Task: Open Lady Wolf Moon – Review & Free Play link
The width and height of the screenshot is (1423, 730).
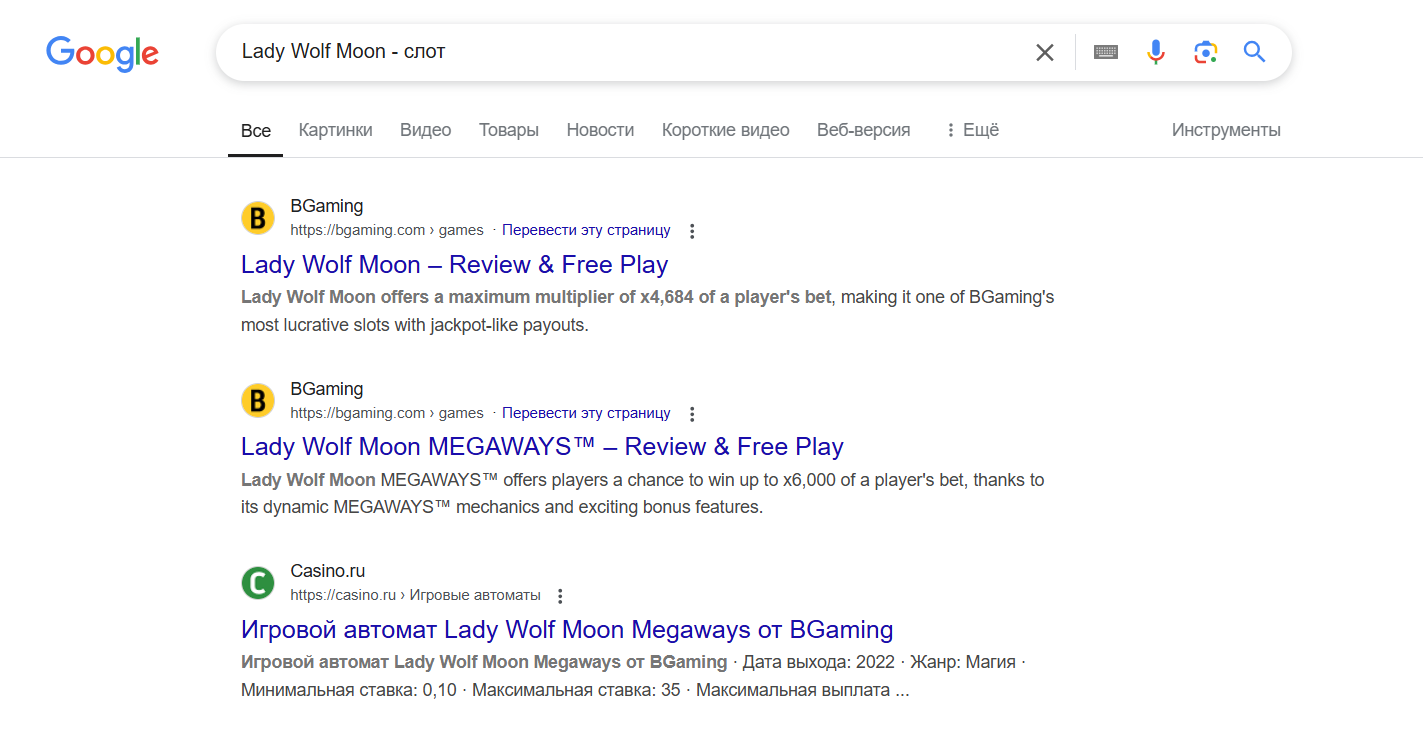Action: (455, 265)
